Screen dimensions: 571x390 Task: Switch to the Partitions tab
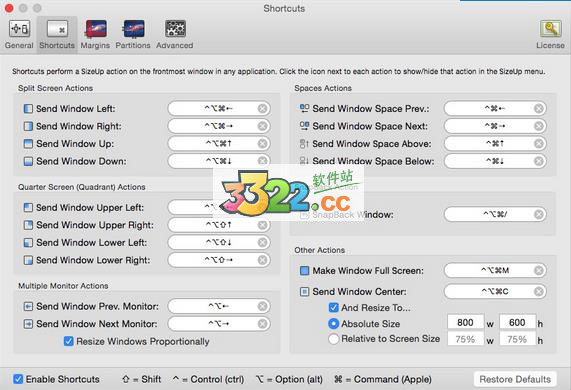(133, 35)
